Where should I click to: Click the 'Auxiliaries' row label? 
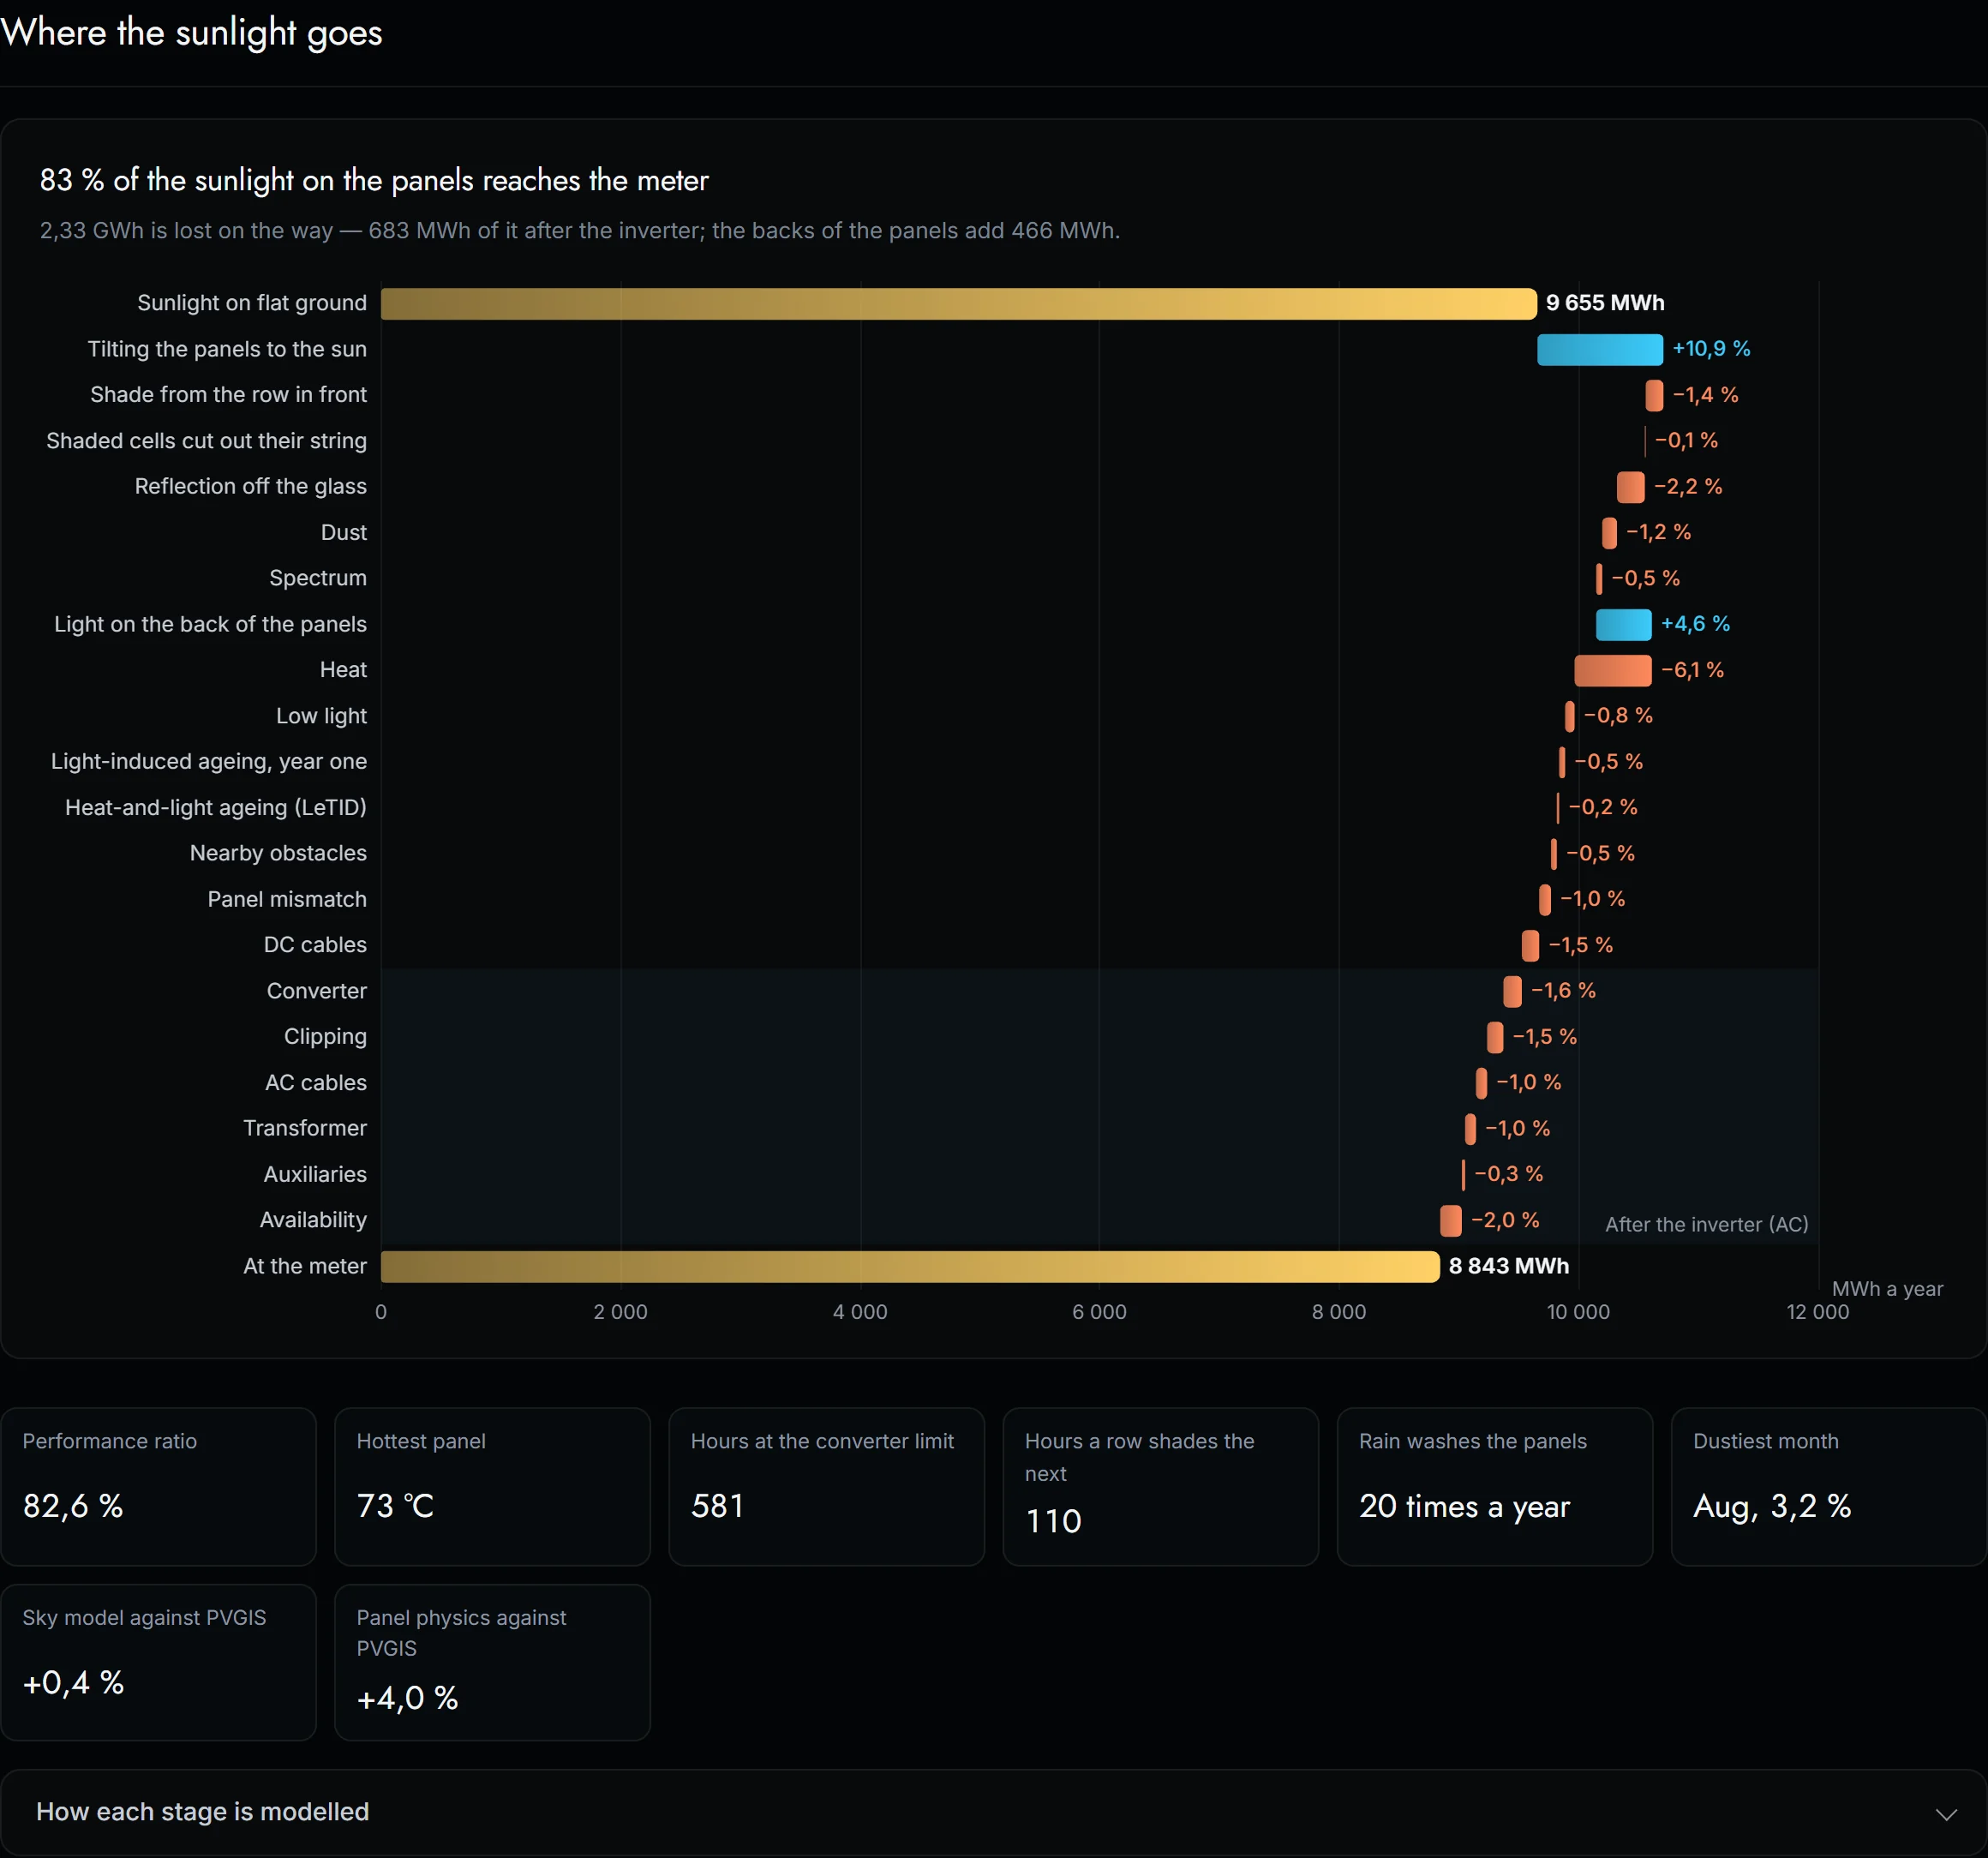(x=315, y=1175)
